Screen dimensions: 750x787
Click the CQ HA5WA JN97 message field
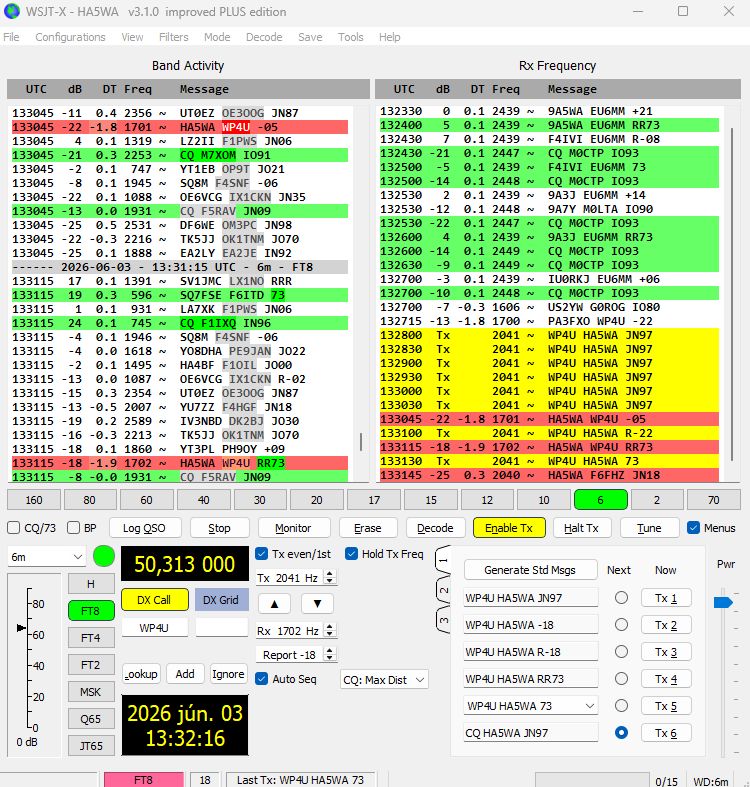click(531, 733)
